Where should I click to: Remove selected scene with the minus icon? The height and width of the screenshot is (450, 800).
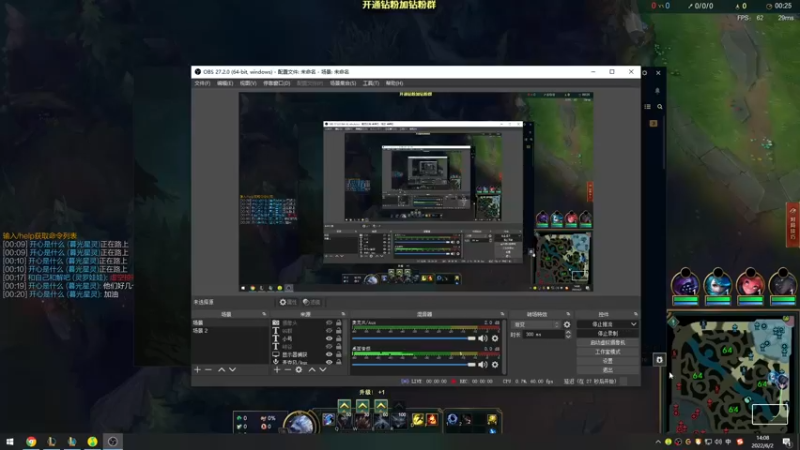coord(208,369)
